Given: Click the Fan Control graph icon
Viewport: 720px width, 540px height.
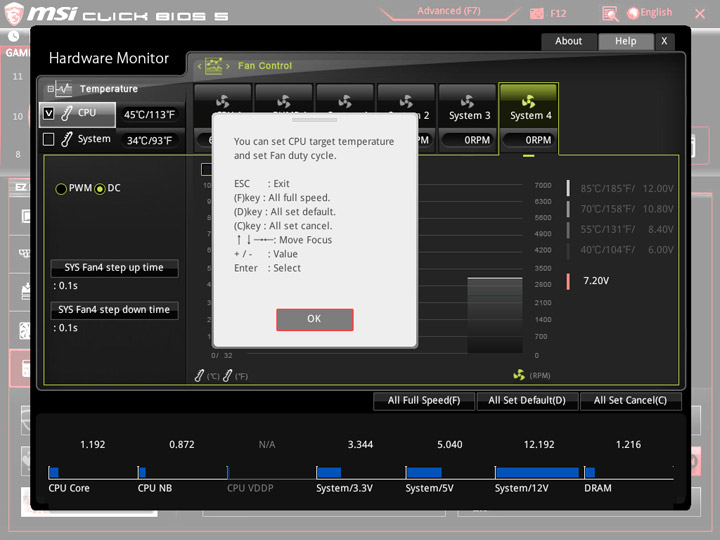Looking at the screenshot, I should coord(214,66).
